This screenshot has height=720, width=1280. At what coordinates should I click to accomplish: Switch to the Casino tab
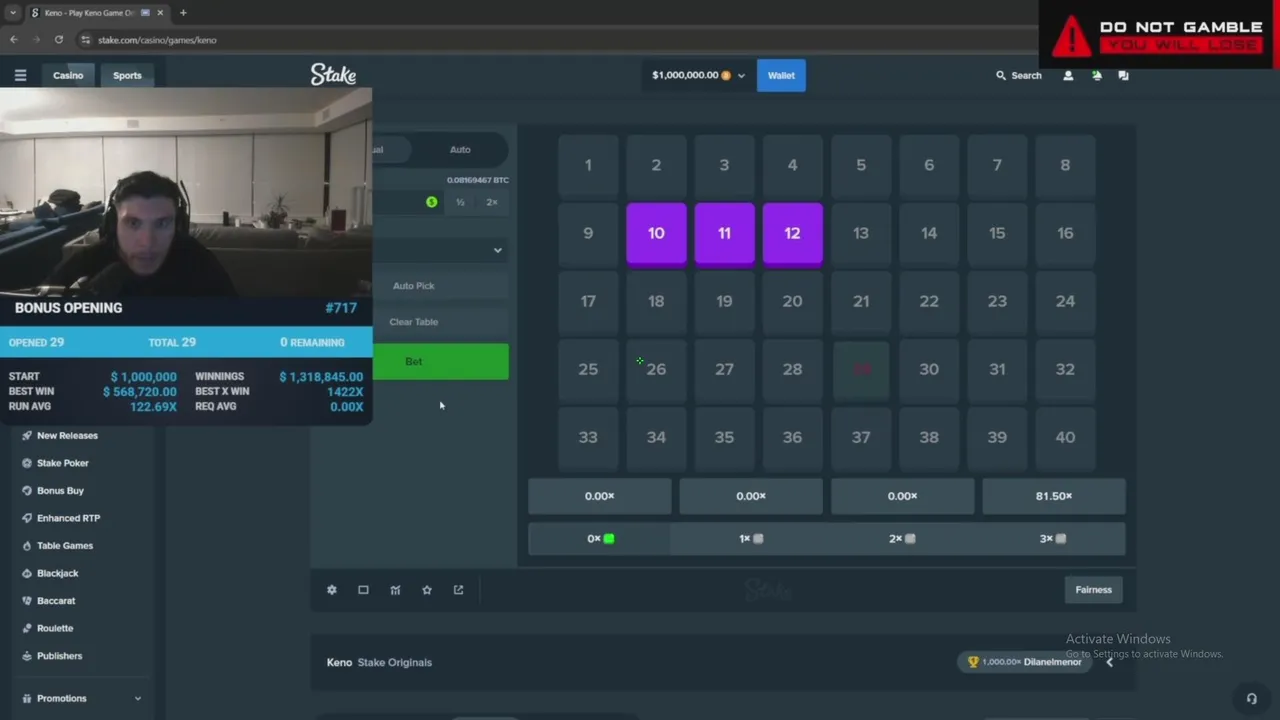pyautogui.click(x=68, y=75)
